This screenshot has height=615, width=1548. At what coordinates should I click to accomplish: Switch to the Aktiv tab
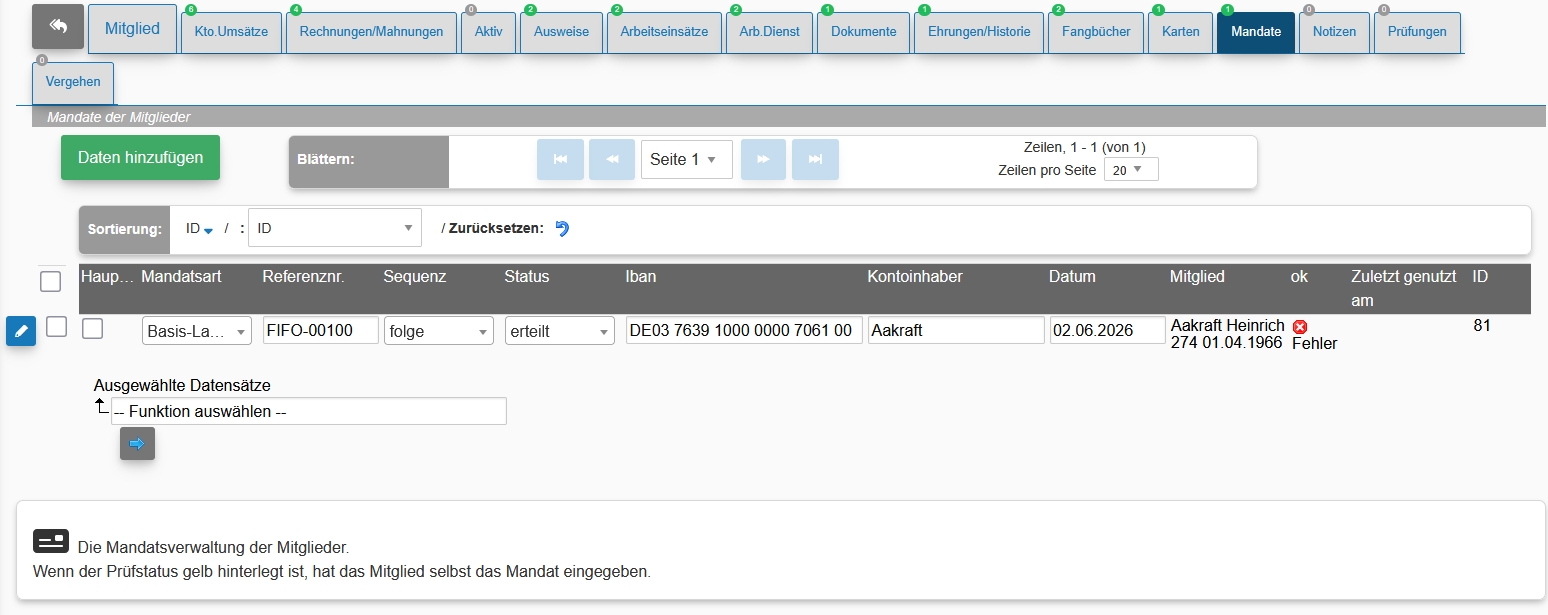tap(488, 31)
